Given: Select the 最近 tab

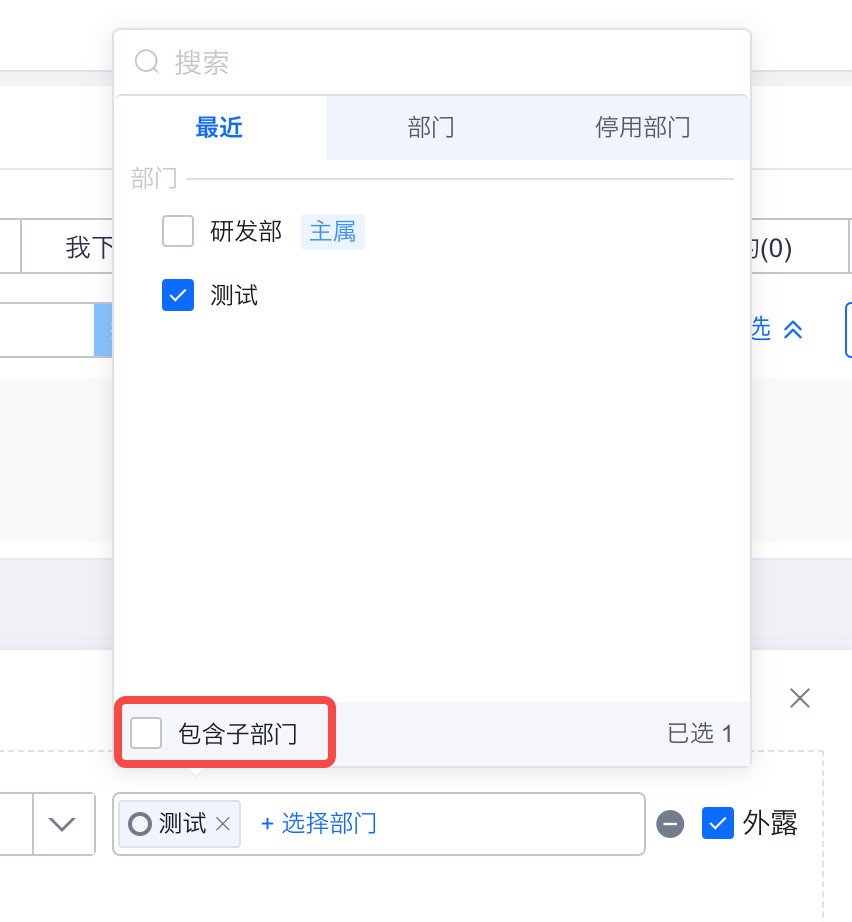Looking at the screenshot, I should pyautogui.click(x=219, y=127).
